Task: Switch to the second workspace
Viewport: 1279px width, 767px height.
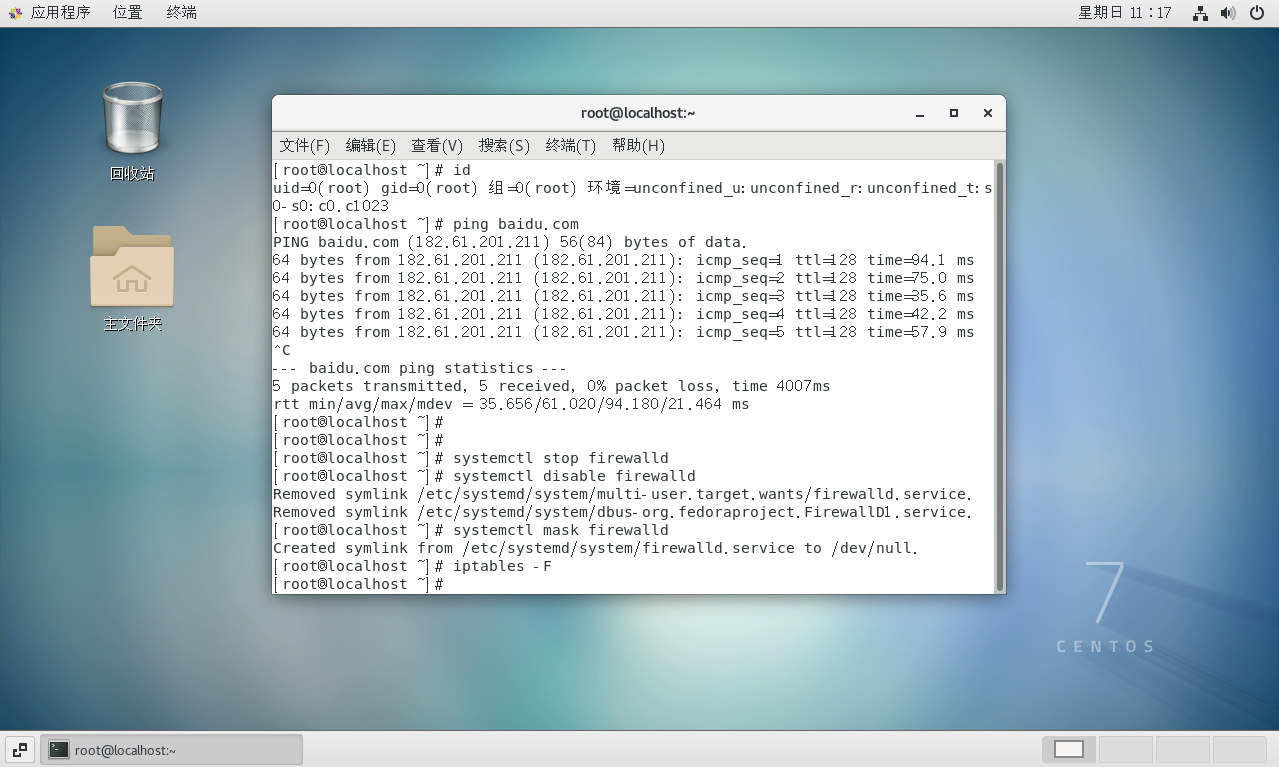Action: [x=1125, y=749]
